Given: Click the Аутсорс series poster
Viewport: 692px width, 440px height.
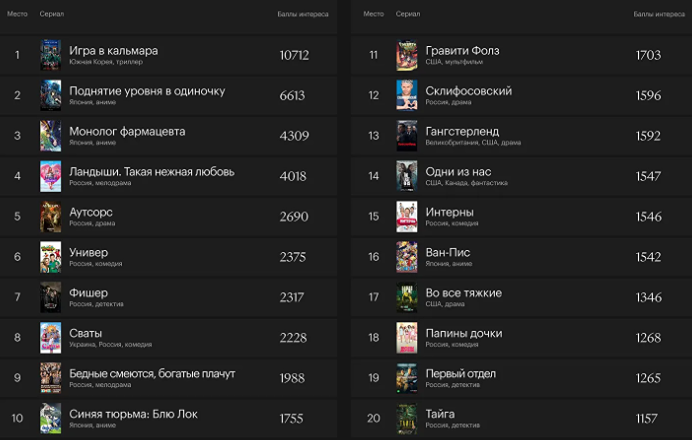Looking at the screenshot, I should click(x=51, y=216).
